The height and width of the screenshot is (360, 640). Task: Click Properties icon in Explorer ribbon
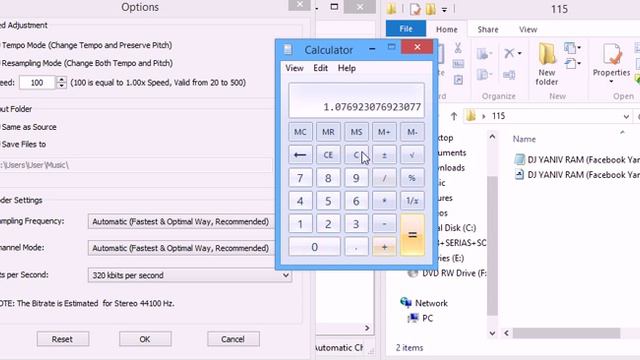pyautogui.click(x=611, y=55)
